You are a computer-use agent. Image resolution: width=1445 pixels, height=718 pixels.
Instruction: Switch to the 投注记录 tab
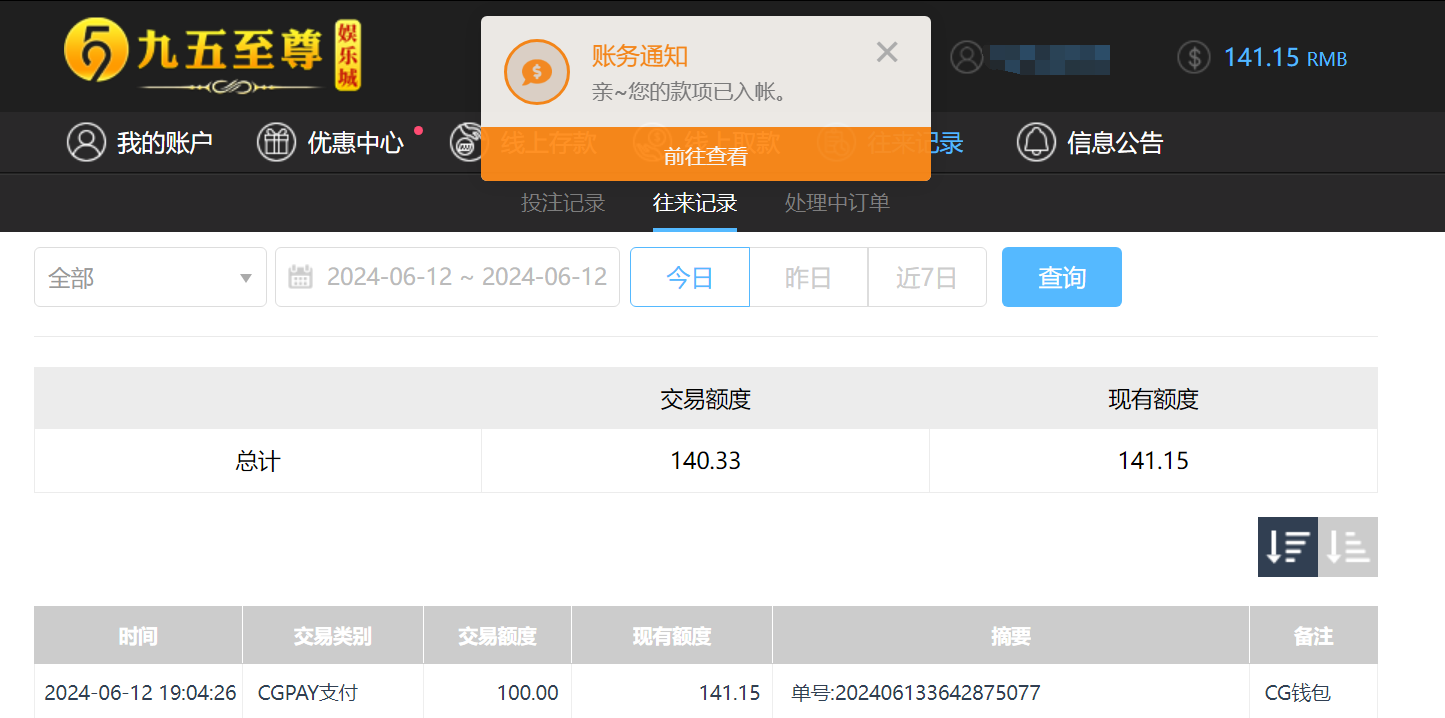tap(562, 203)
